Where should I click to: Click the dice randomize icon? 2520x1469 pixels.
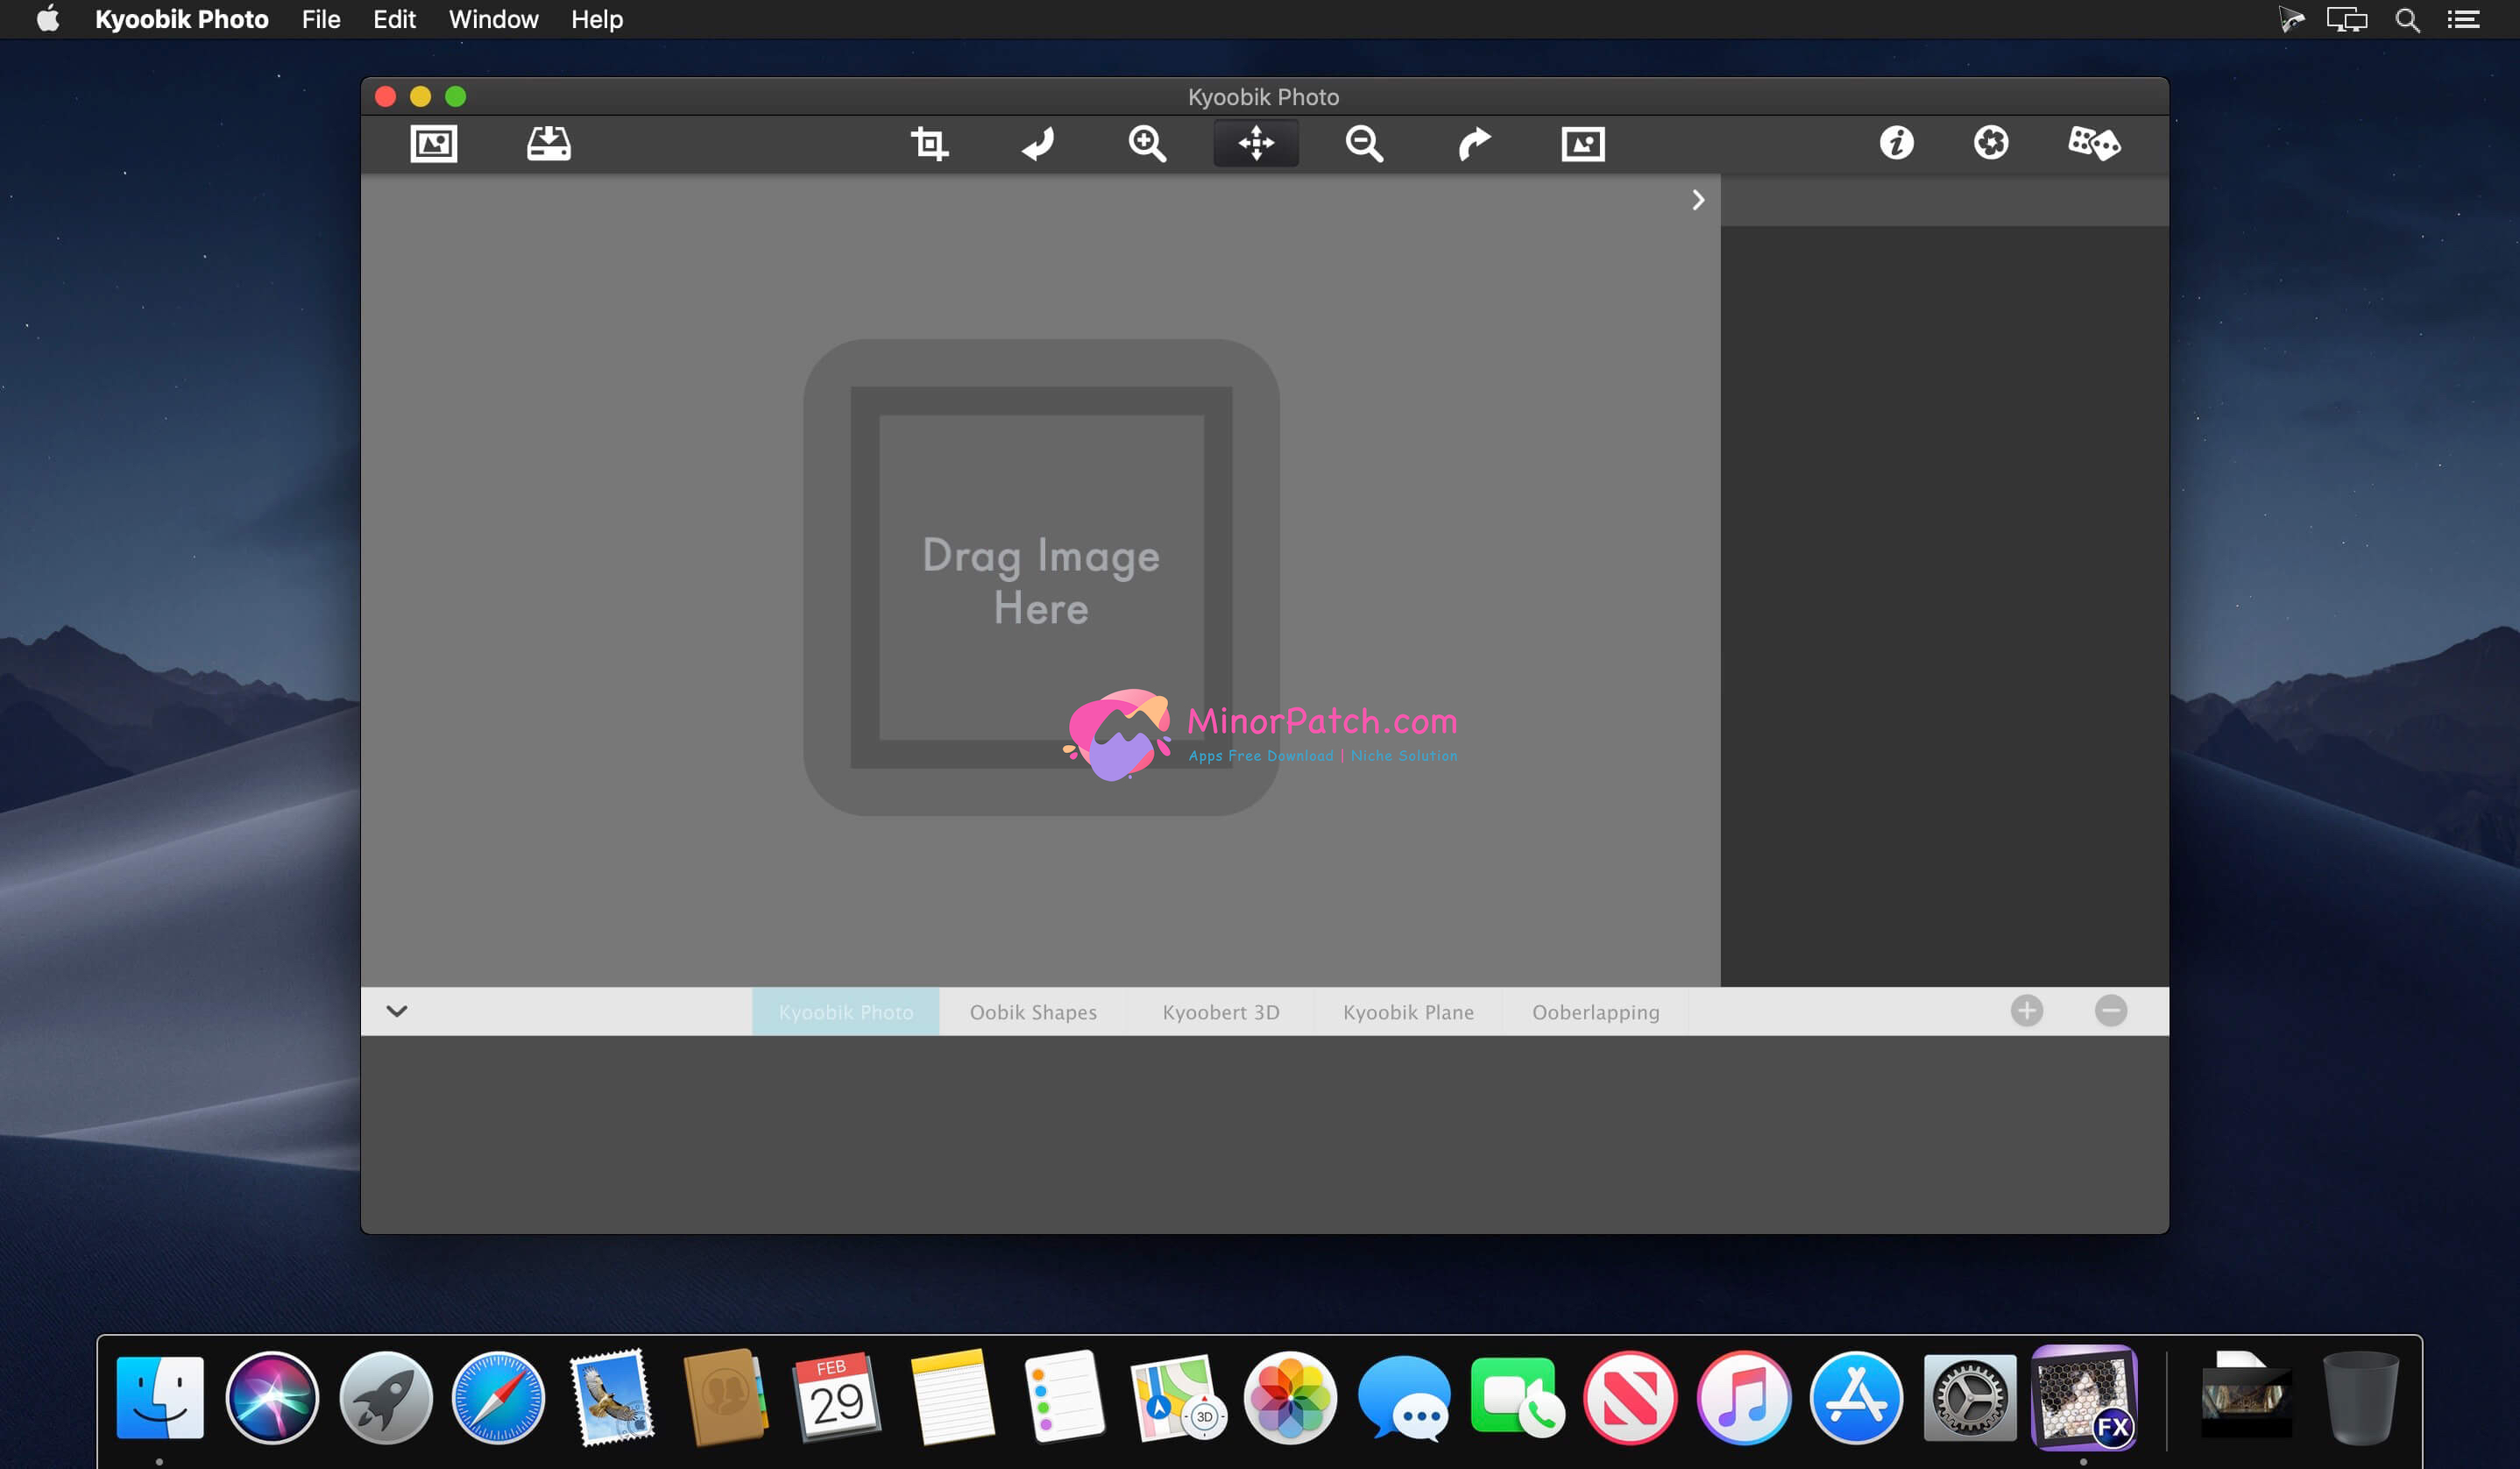2093,143
